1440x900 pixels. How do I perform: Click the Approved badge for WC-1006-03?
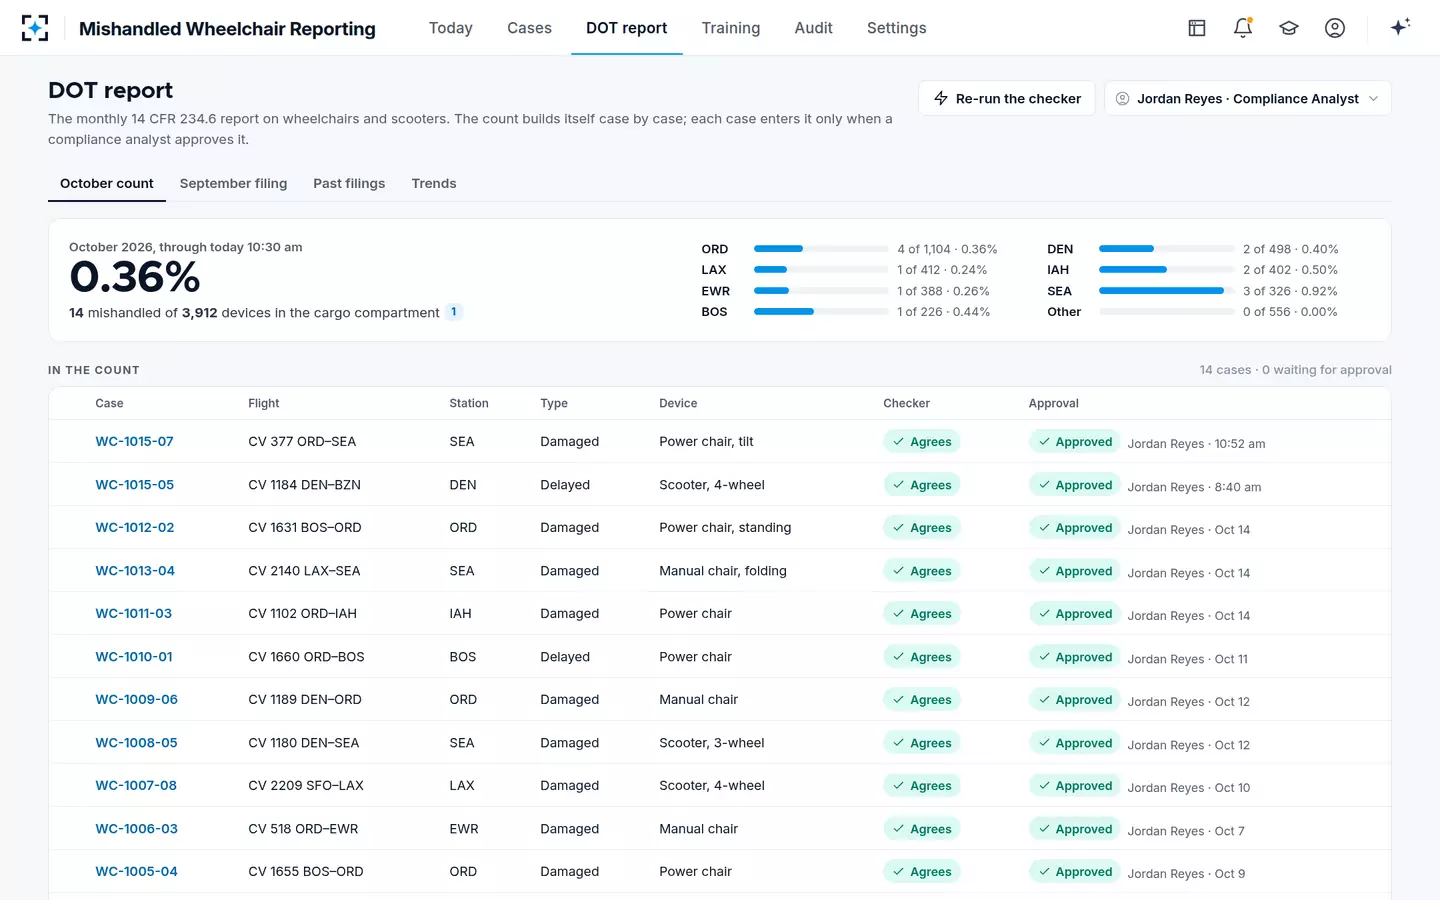(x=1075, y=829)
